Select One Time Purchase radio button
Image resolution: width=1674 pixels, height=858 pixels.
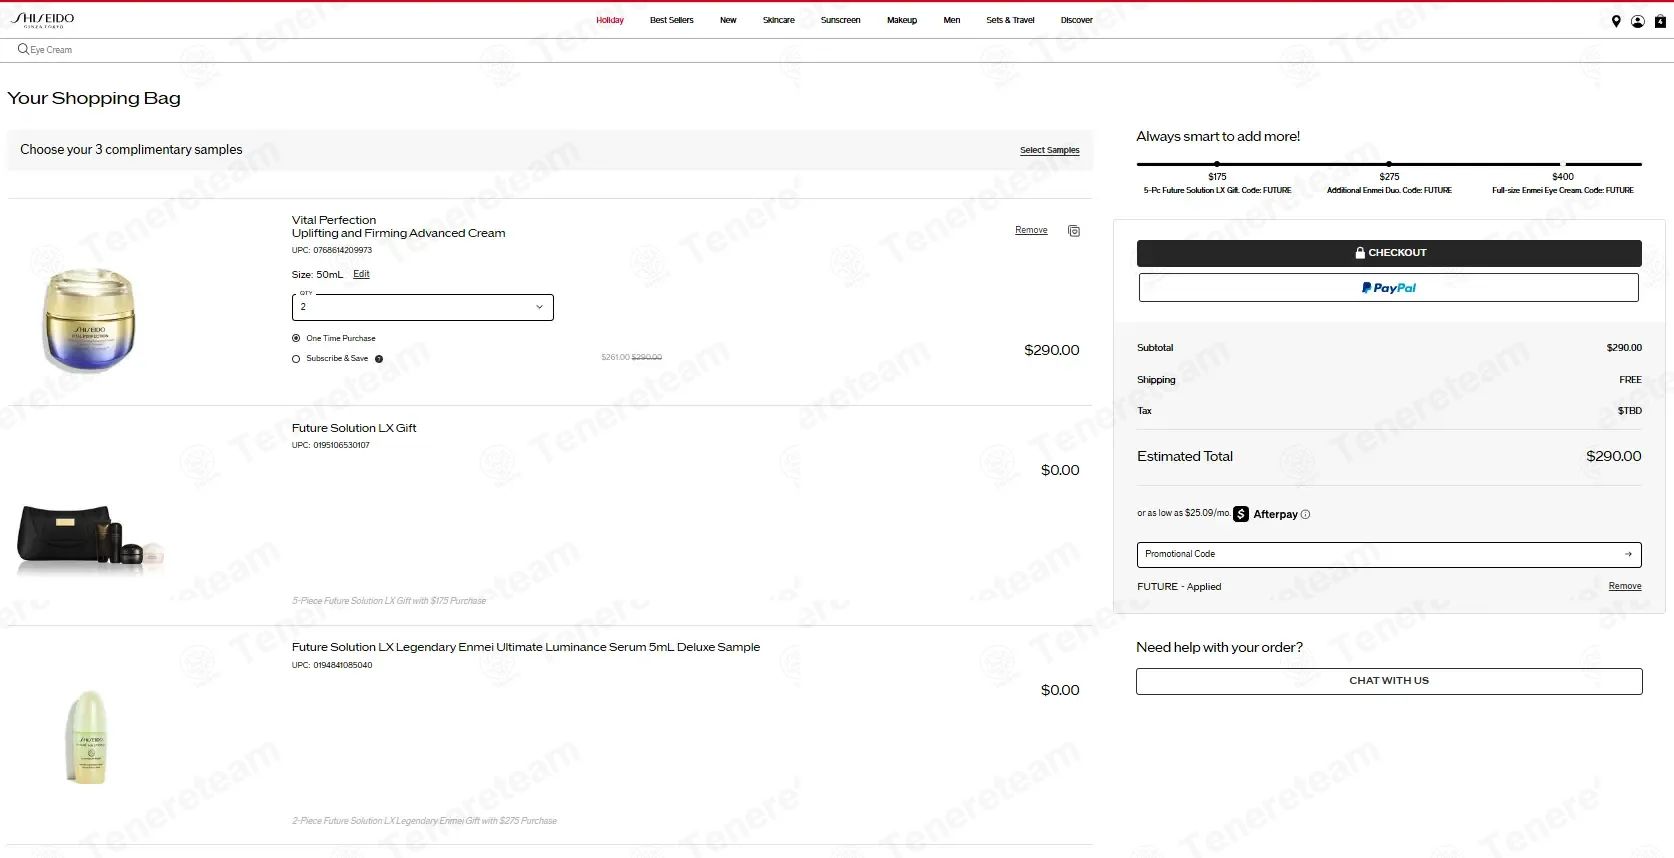[296, 338]
